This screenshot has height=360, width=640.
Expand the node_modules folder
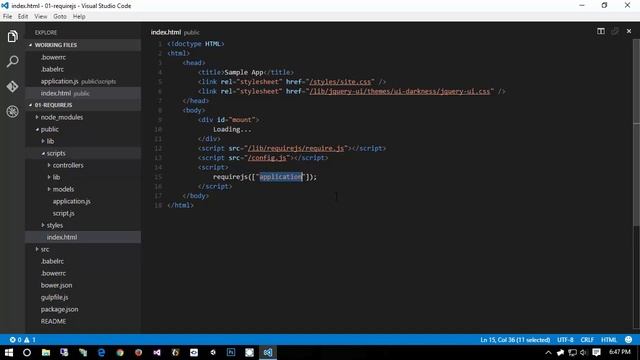pyautogui.click(x=83, y=117)
